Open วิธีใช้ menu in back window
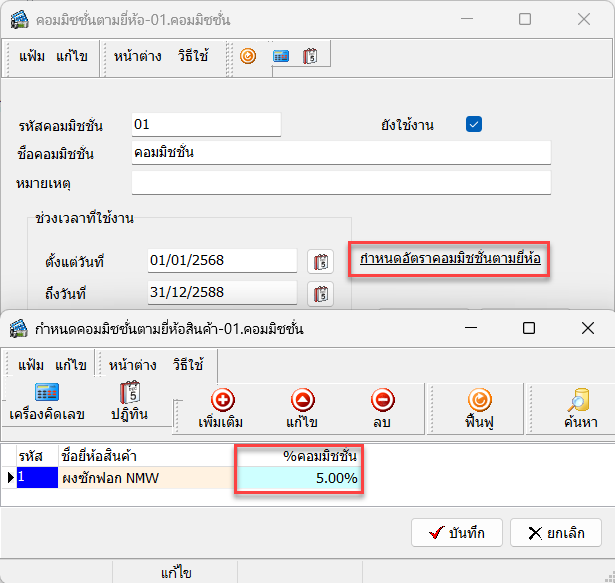Screen dimensions: 615x583 pyautogui.click(x=193, y=56)
